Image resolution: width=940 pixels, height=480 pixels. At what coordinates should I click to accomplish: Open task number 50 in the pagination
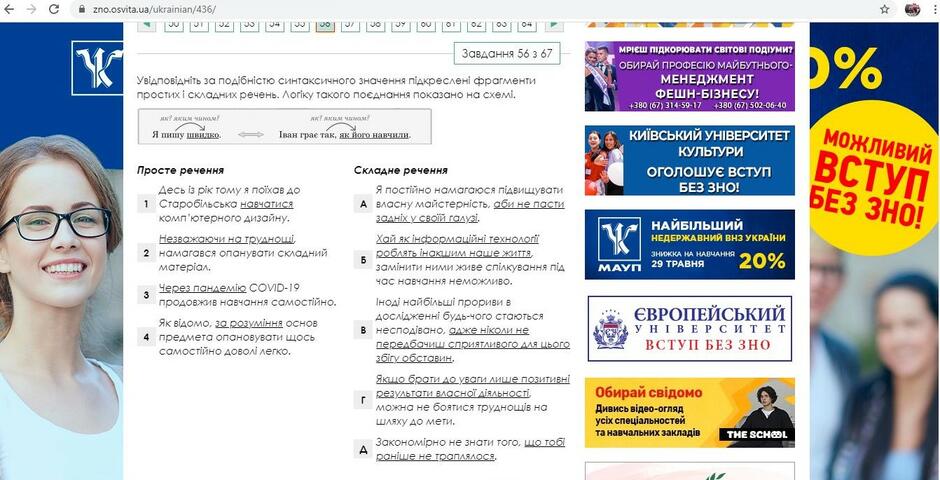pos(174,24)
